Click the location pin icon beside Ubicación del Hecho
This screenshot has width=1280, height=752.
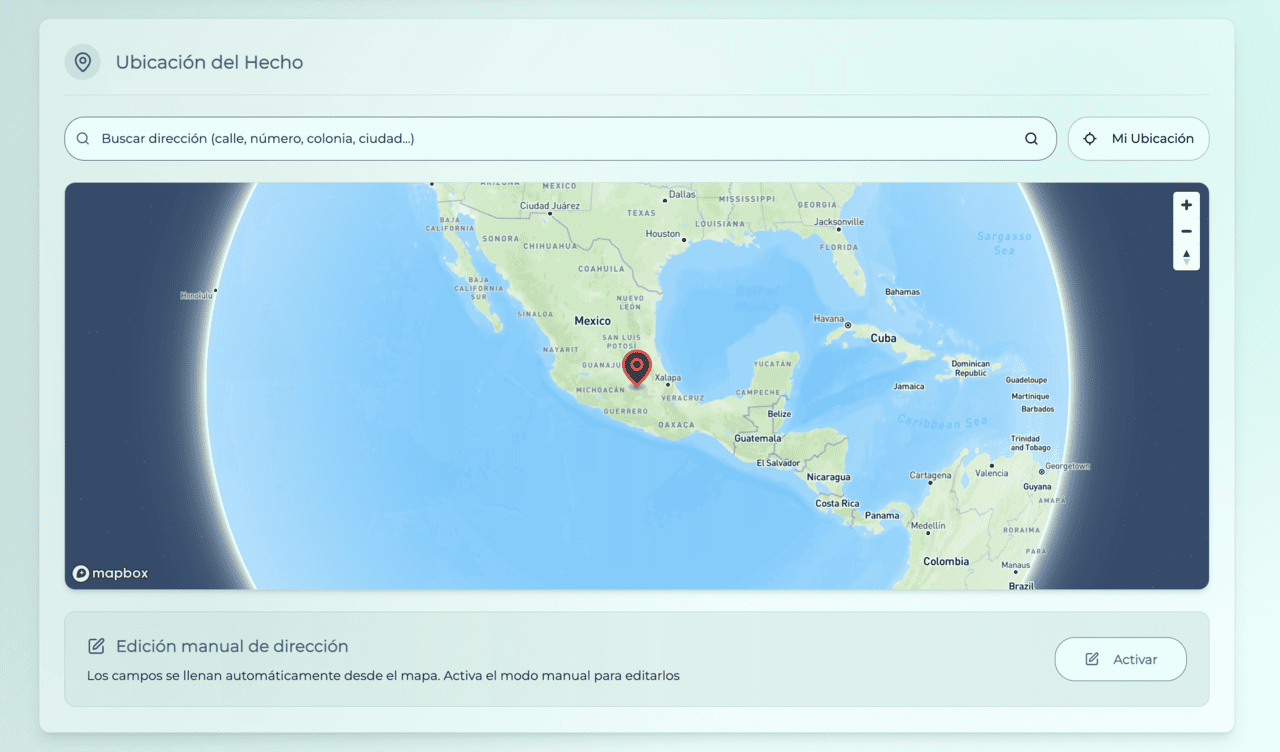click(x=83, y=62)
